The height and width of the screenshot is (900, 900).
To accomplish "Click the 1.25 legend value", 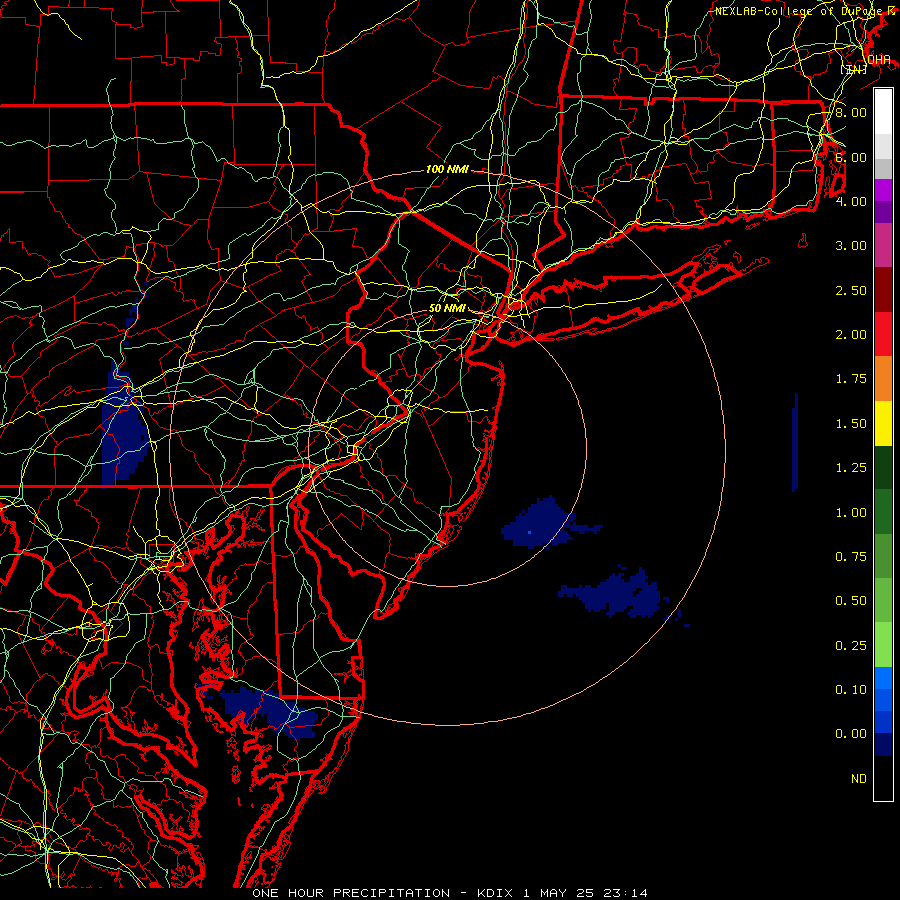I will click(850, 468).
